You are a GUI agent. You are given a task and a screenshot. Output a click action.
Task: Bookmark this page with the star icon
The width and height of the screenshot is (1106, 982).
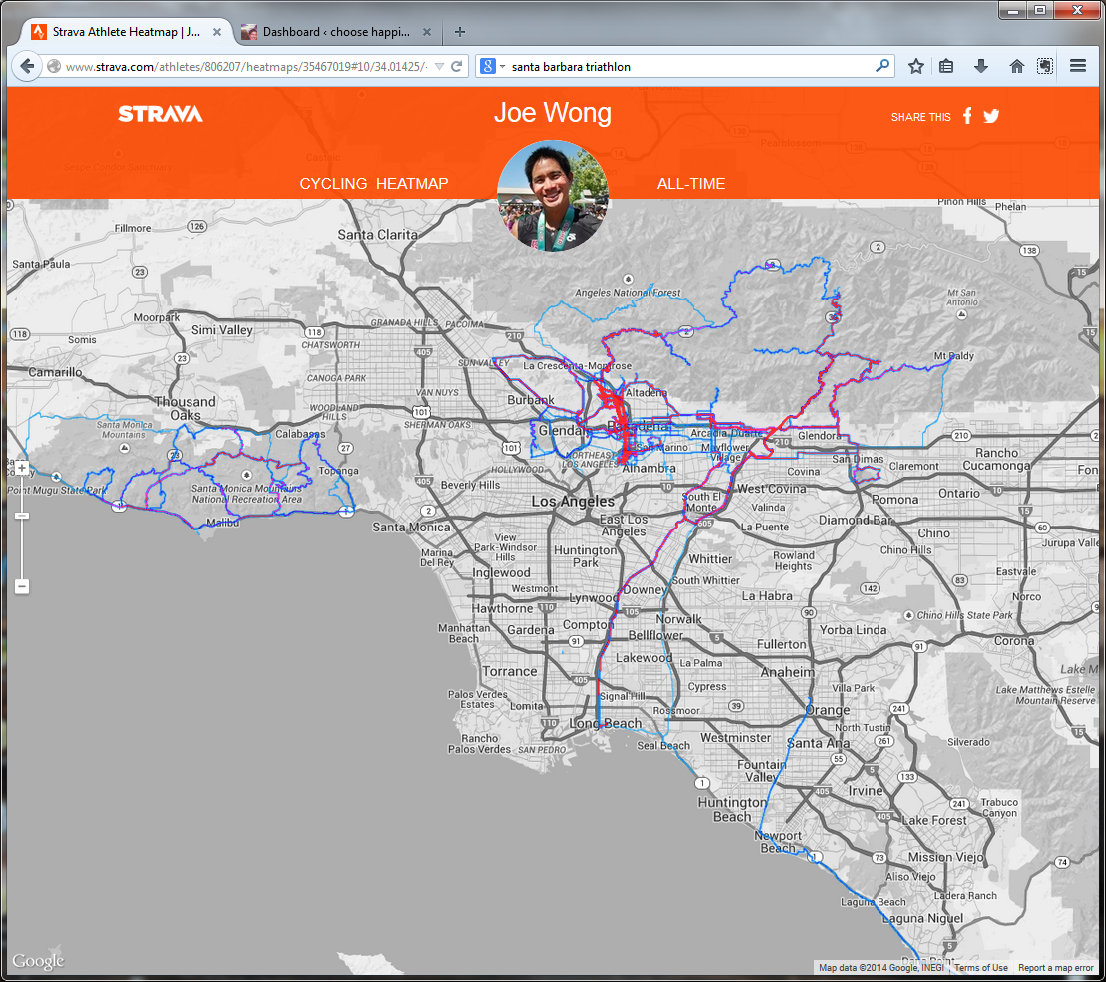tap(915, 67)
